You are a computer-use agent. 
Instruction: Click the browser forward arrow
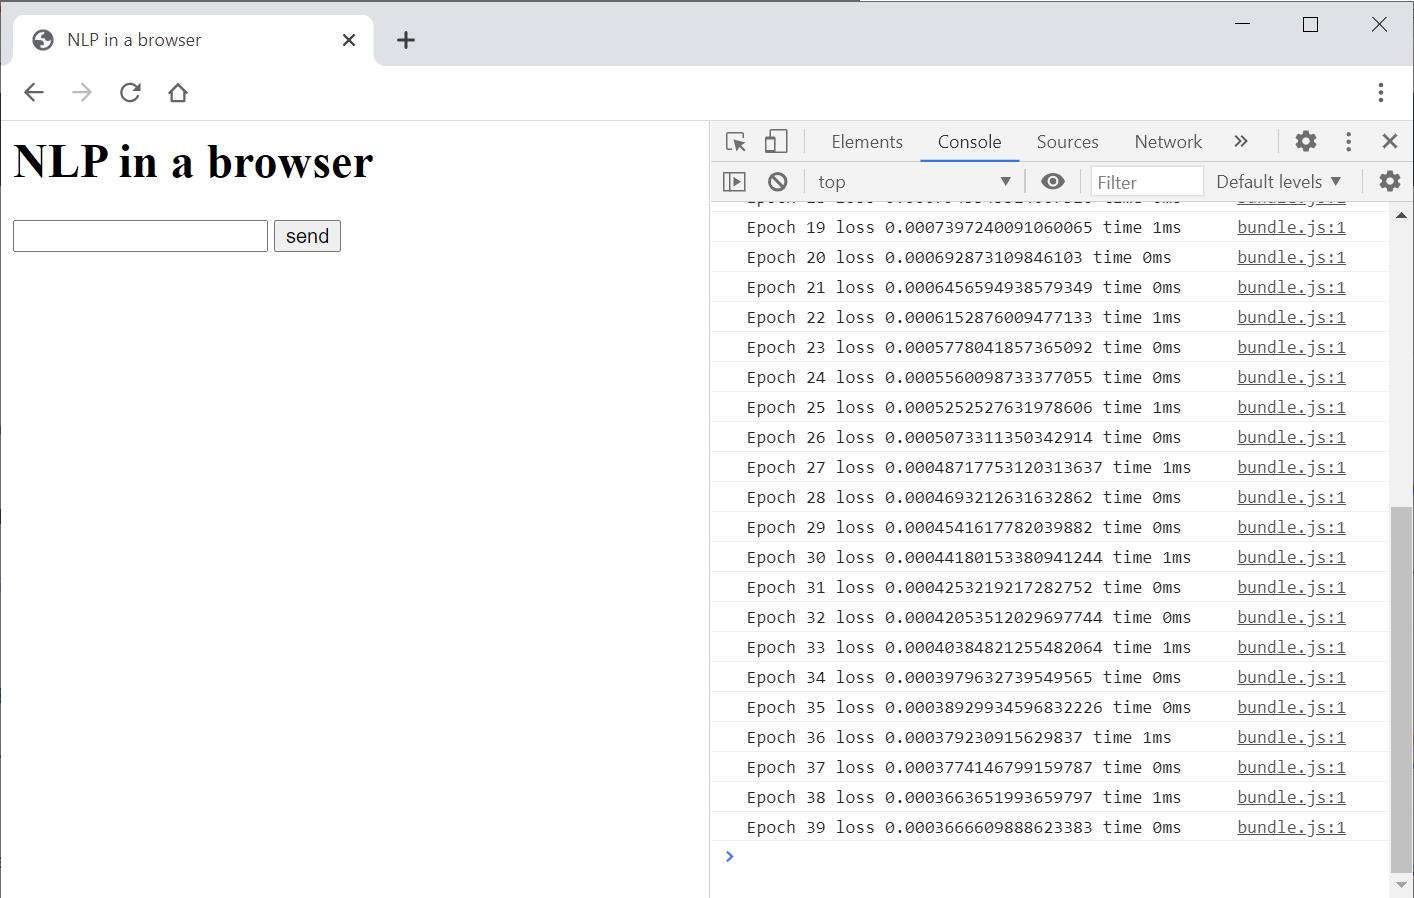point(82,93)
